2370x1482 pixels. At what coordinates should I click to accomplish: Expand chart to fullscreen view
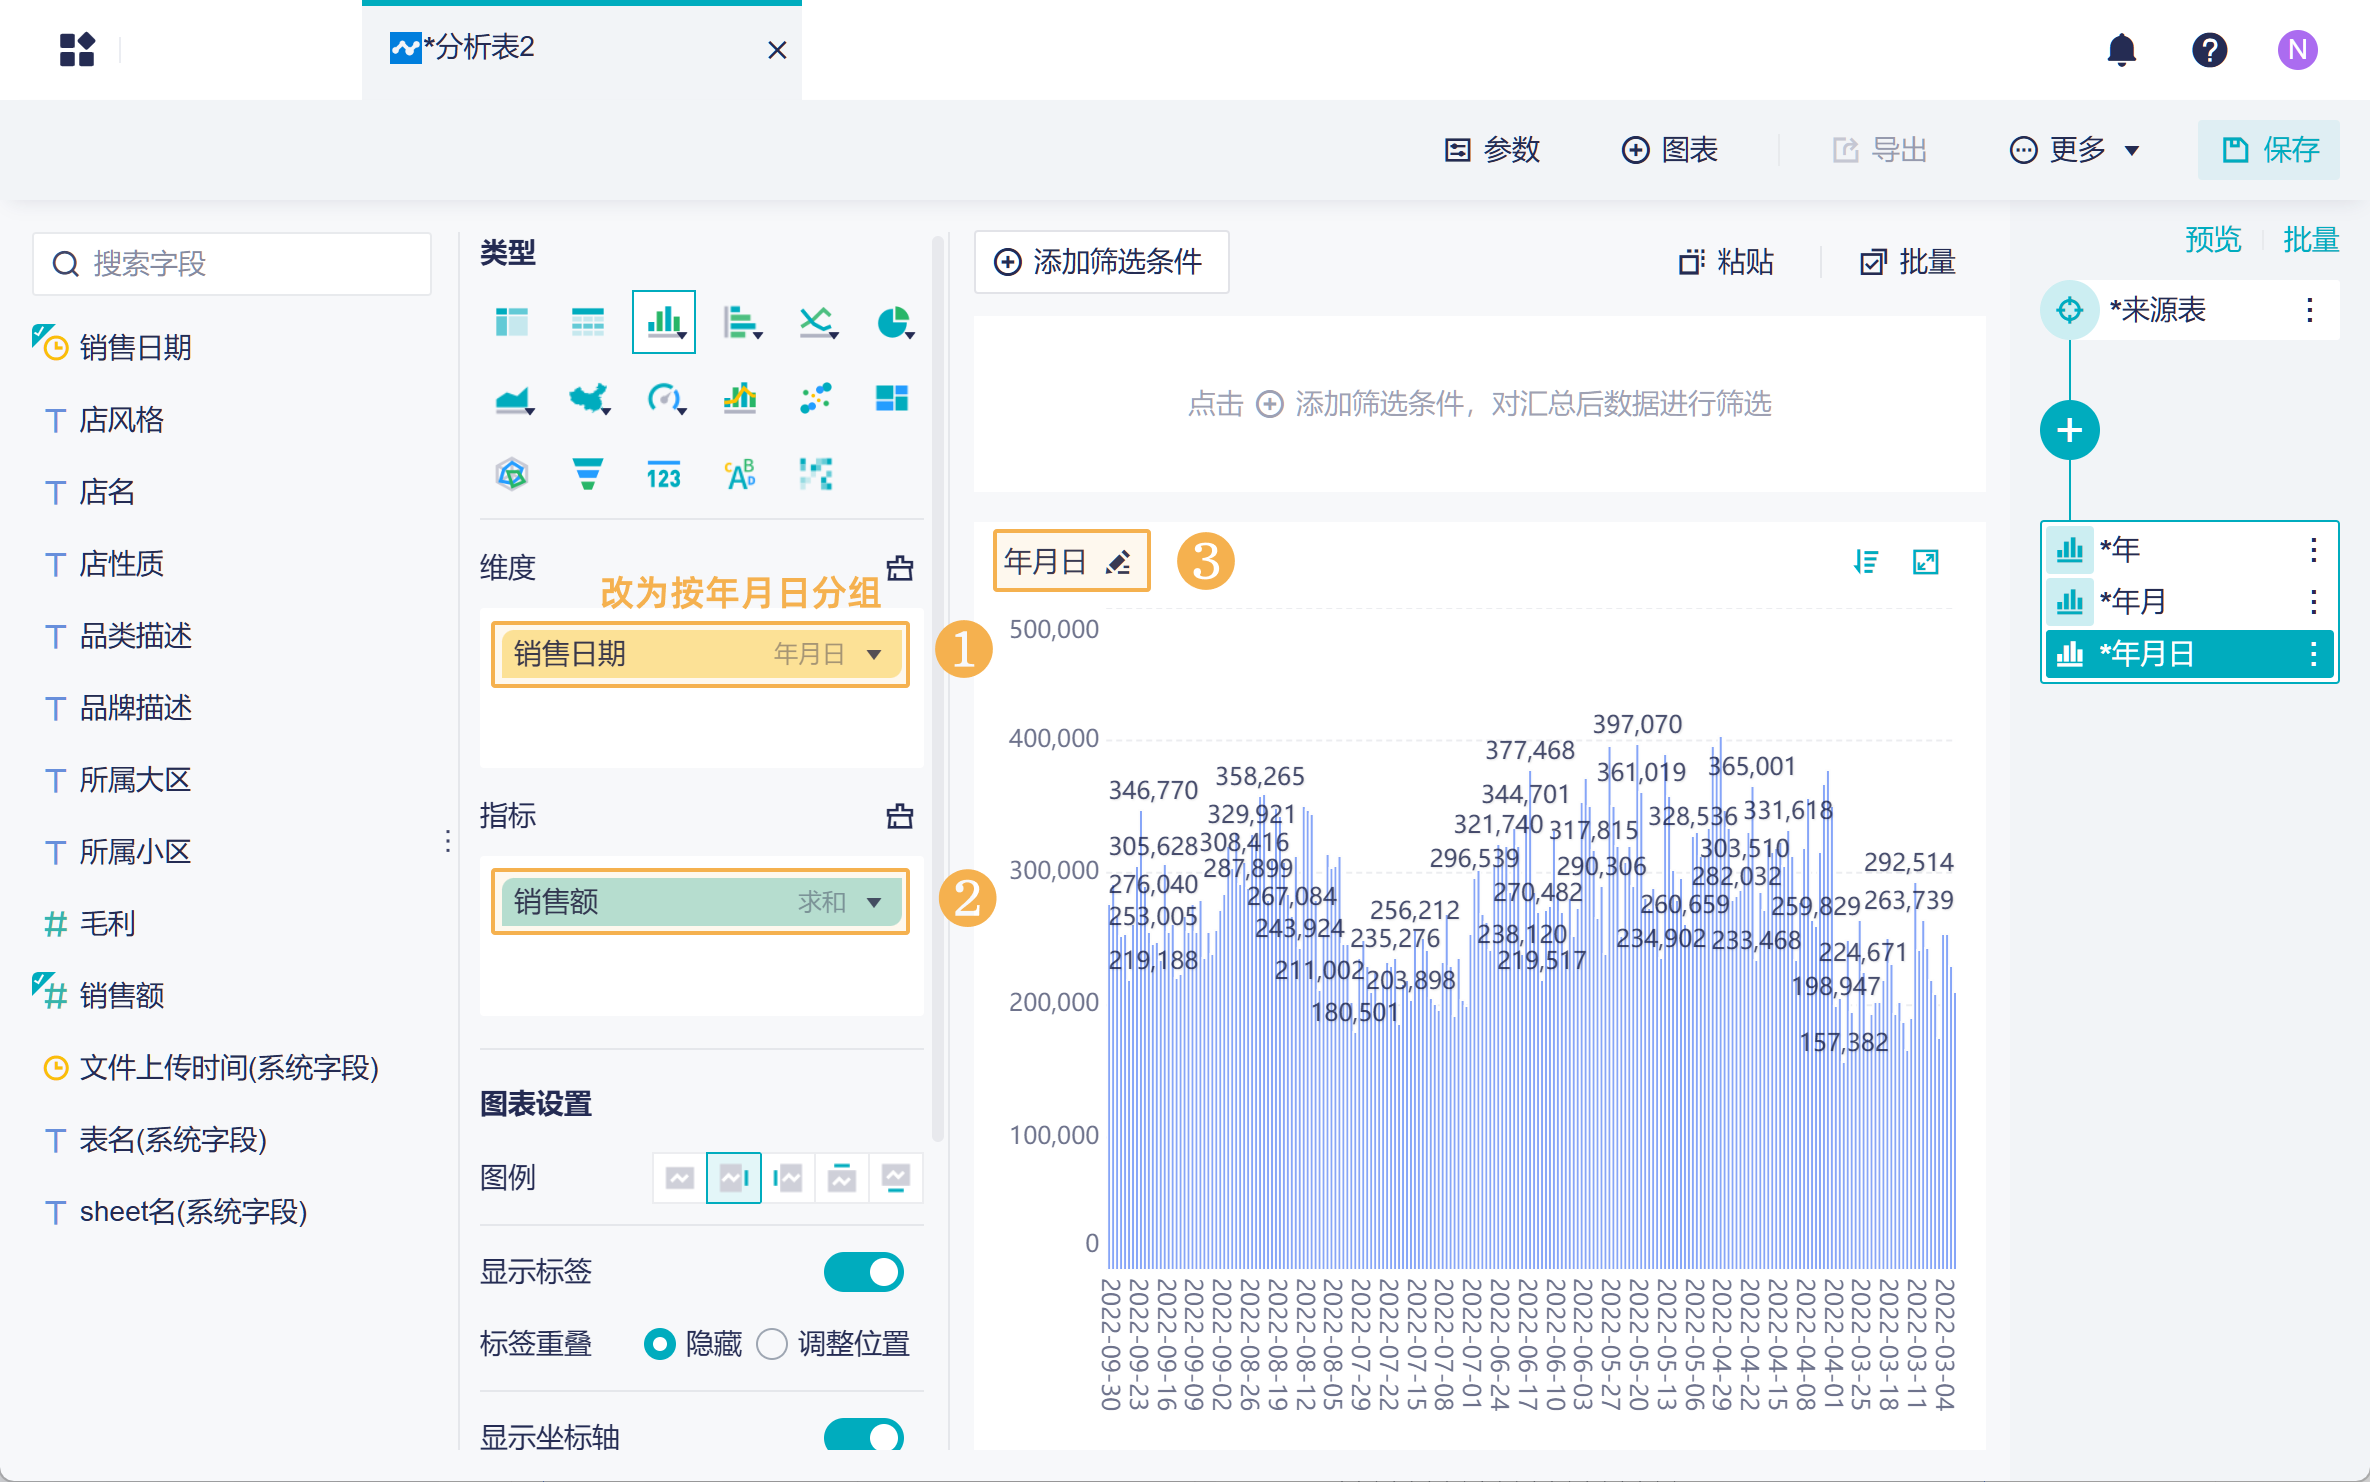tap(1926, 562)
